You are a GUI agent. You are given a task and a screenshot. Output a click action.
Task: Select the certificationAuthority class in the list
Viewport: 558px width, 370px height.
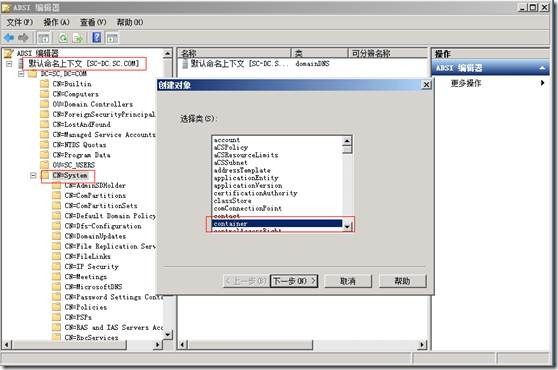point(277,193)
